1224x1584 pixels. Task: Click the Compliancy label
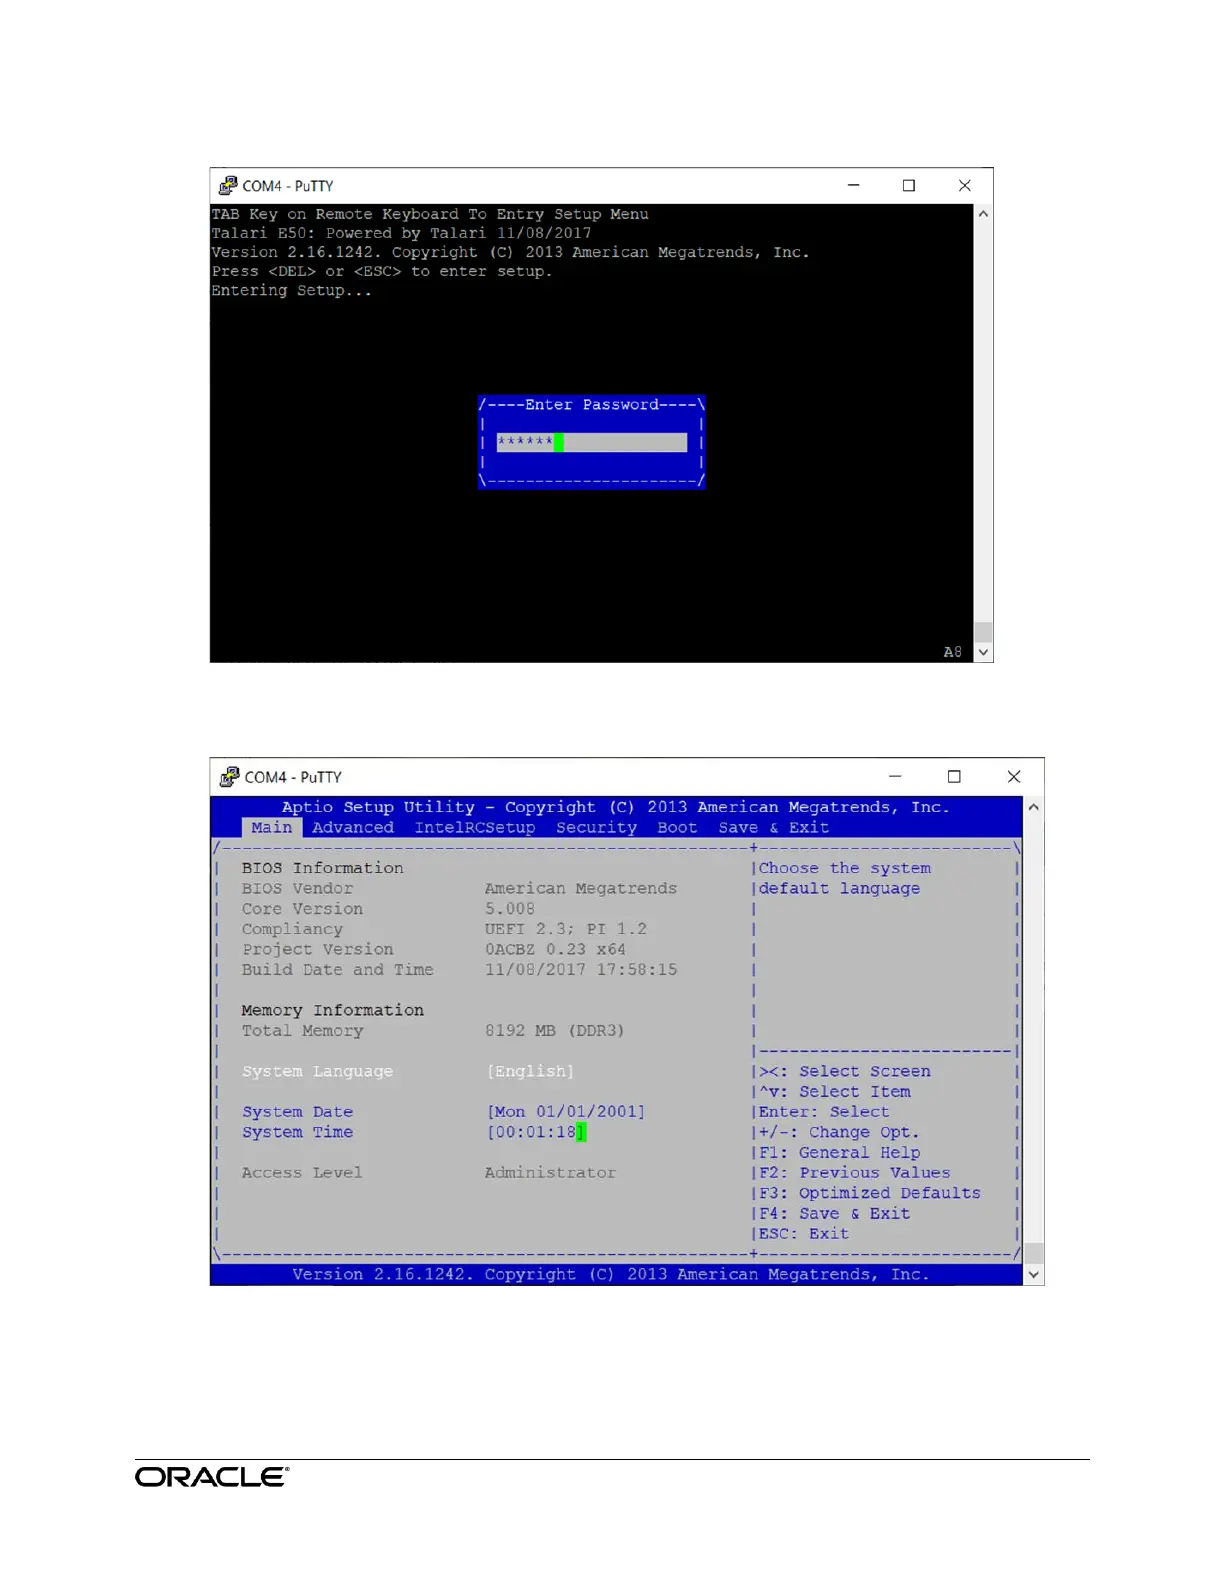click(x=292, y=929)
